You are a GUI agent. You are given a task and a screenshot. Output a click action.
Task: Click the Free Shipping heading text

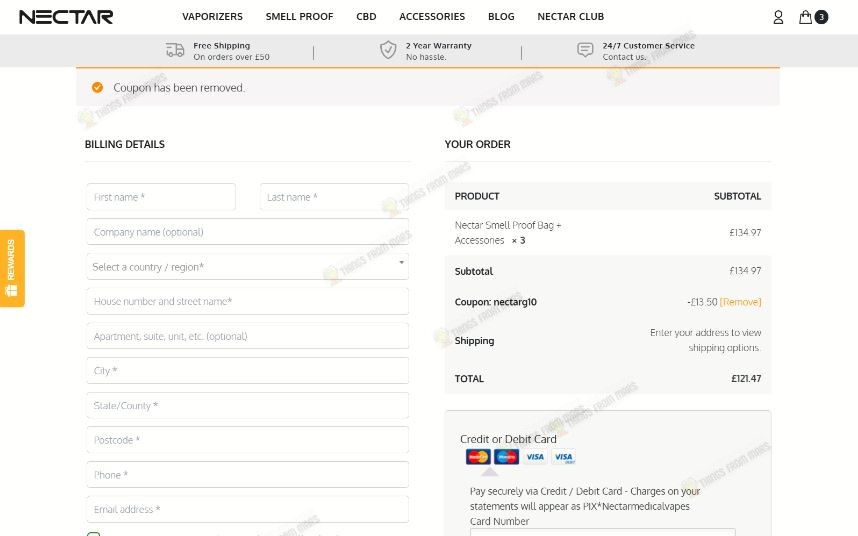(x=222, y=46)
